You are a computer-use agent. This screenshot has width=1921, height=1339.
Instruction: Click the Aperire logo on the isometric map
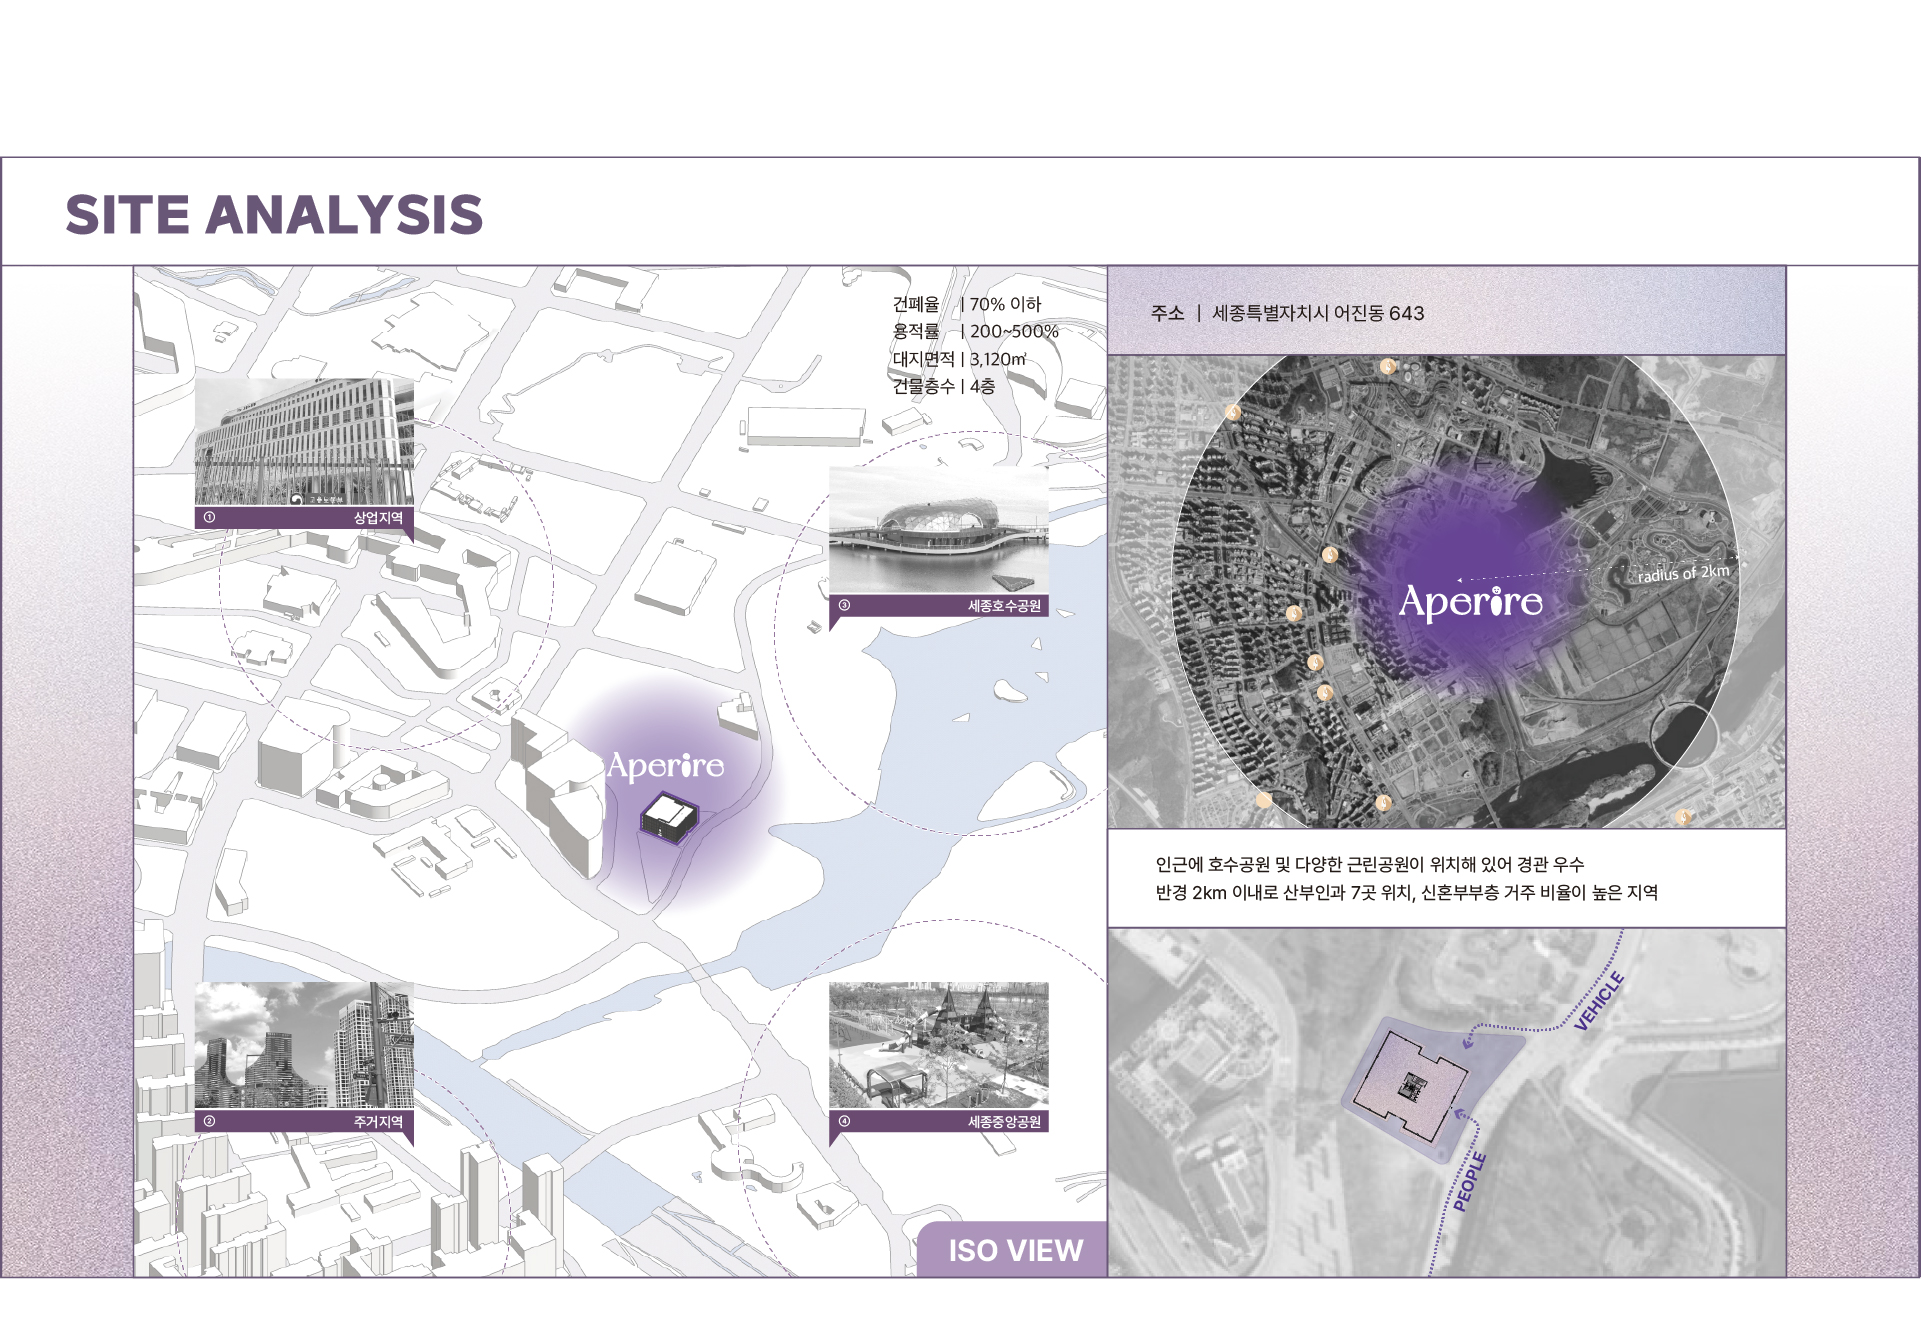pos(665,766)
